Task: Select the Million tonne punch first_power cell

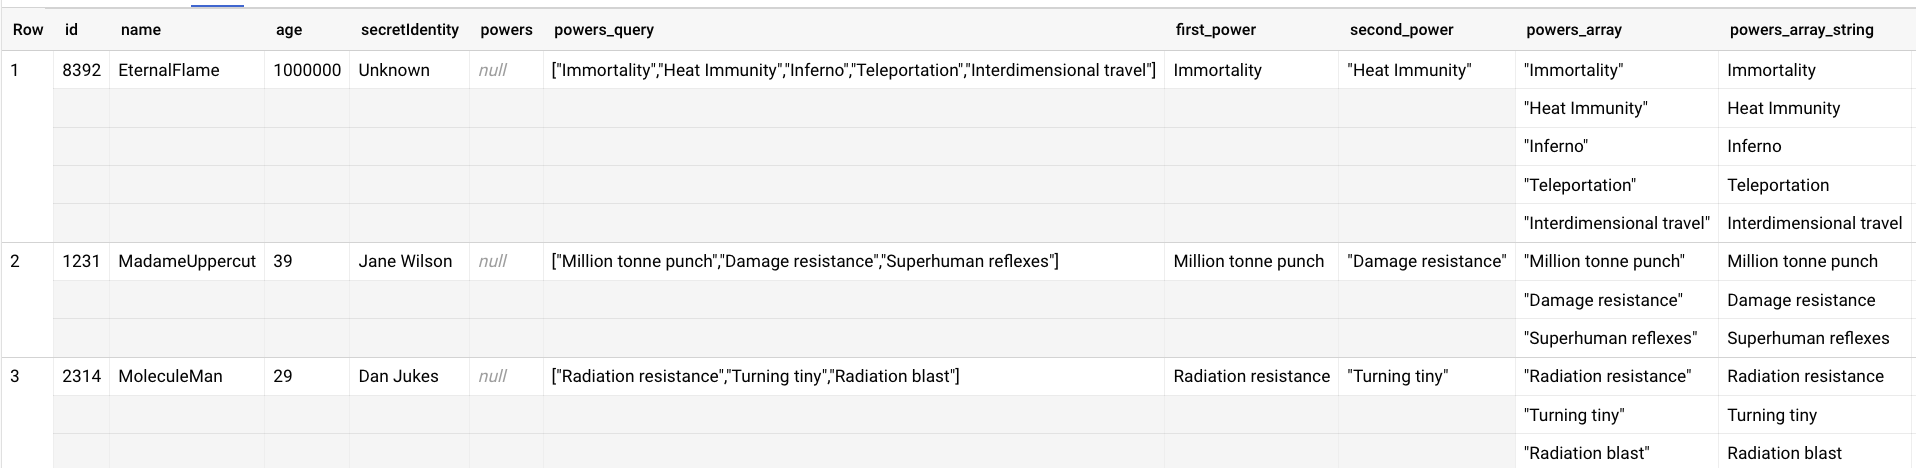Action: pyautogui.click(x=1251, y=261)
